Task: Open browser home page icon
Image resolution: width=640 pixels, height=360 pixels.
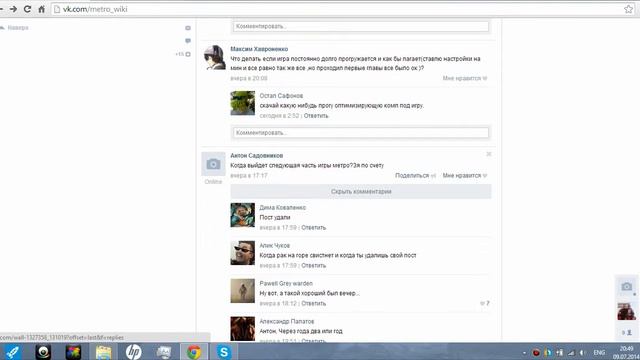Action: (41, 9)
